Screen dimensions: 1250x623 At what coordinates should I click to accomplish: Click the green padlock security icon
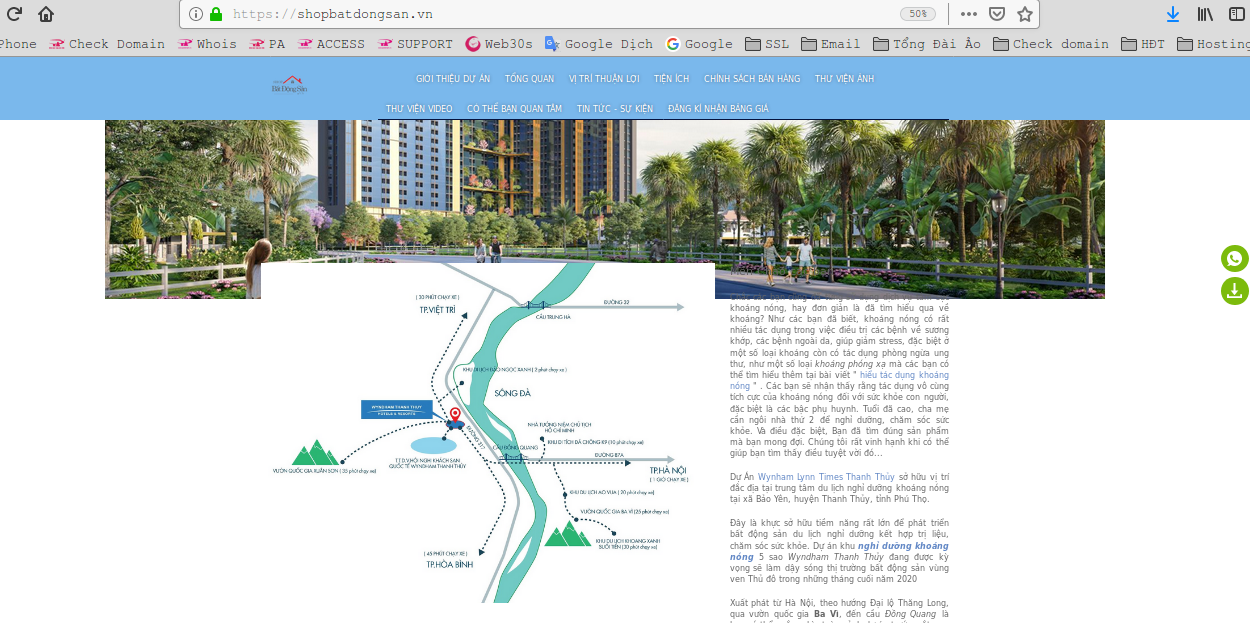point(215,14)
